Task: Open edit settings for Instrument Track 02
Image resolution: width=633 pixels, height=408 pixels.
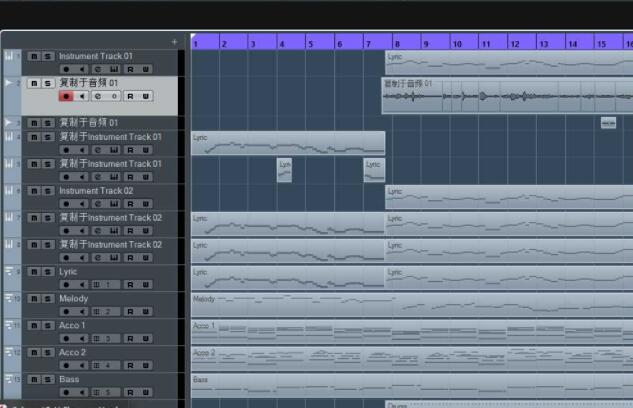Action: 98,204
